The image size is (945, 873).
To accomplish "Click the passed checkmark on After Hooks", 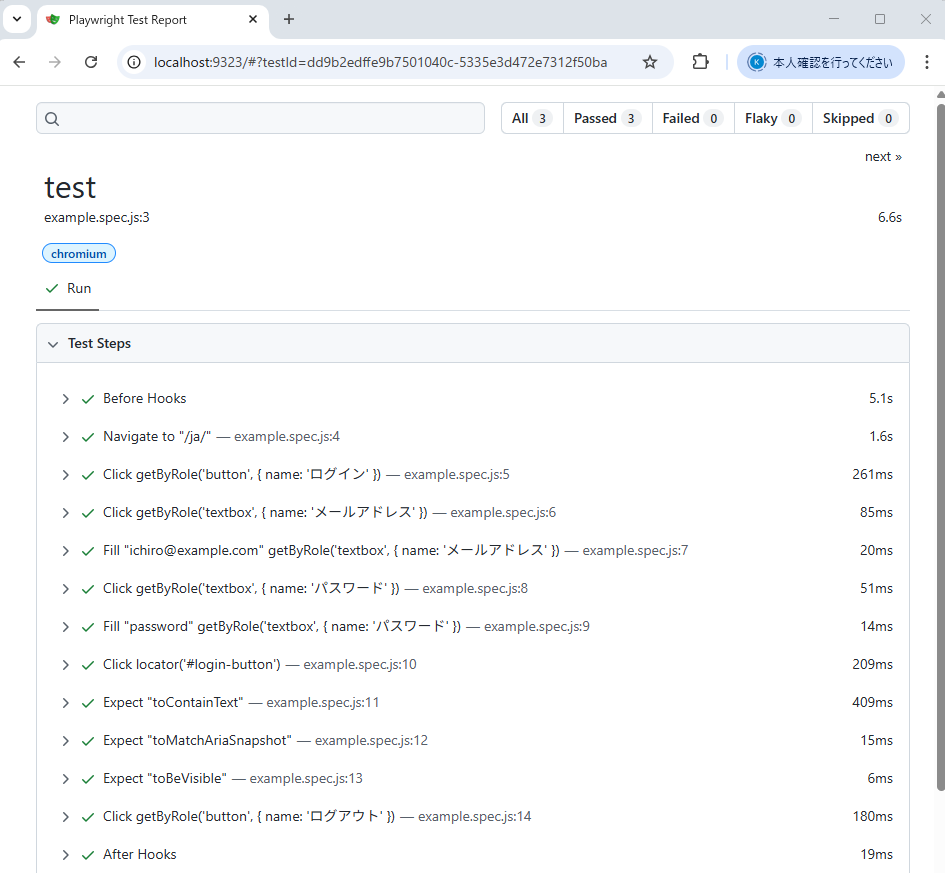I will 88,854.
